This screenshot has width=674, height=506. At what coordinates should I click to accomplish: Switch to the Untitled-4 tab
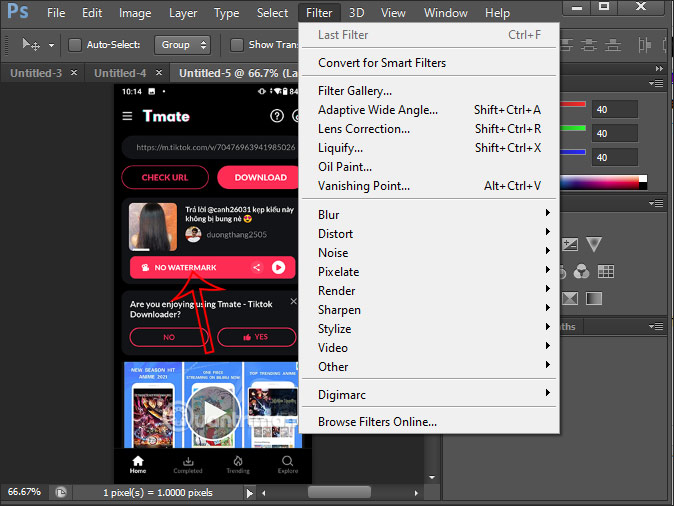120,73
